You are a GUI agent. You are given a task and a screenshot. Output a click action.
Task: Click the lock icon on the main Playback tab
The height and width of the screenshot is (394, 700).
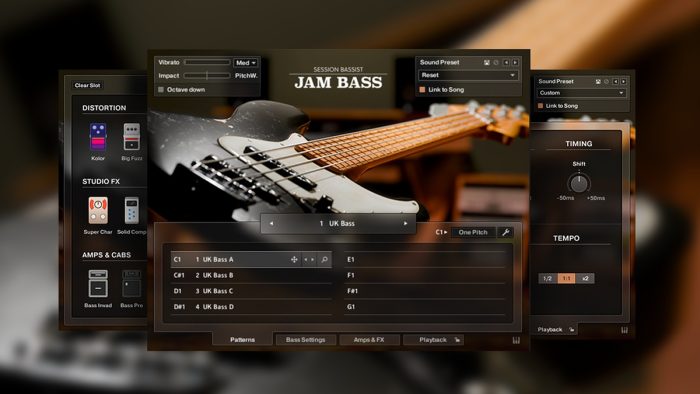pos(457,340)
